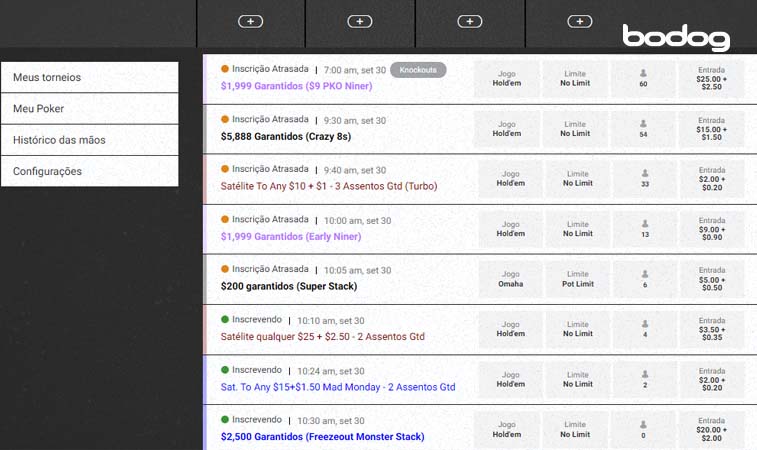Click the second add-table plus icon
This screenshot has width=757, height=450.
point(359,21)
